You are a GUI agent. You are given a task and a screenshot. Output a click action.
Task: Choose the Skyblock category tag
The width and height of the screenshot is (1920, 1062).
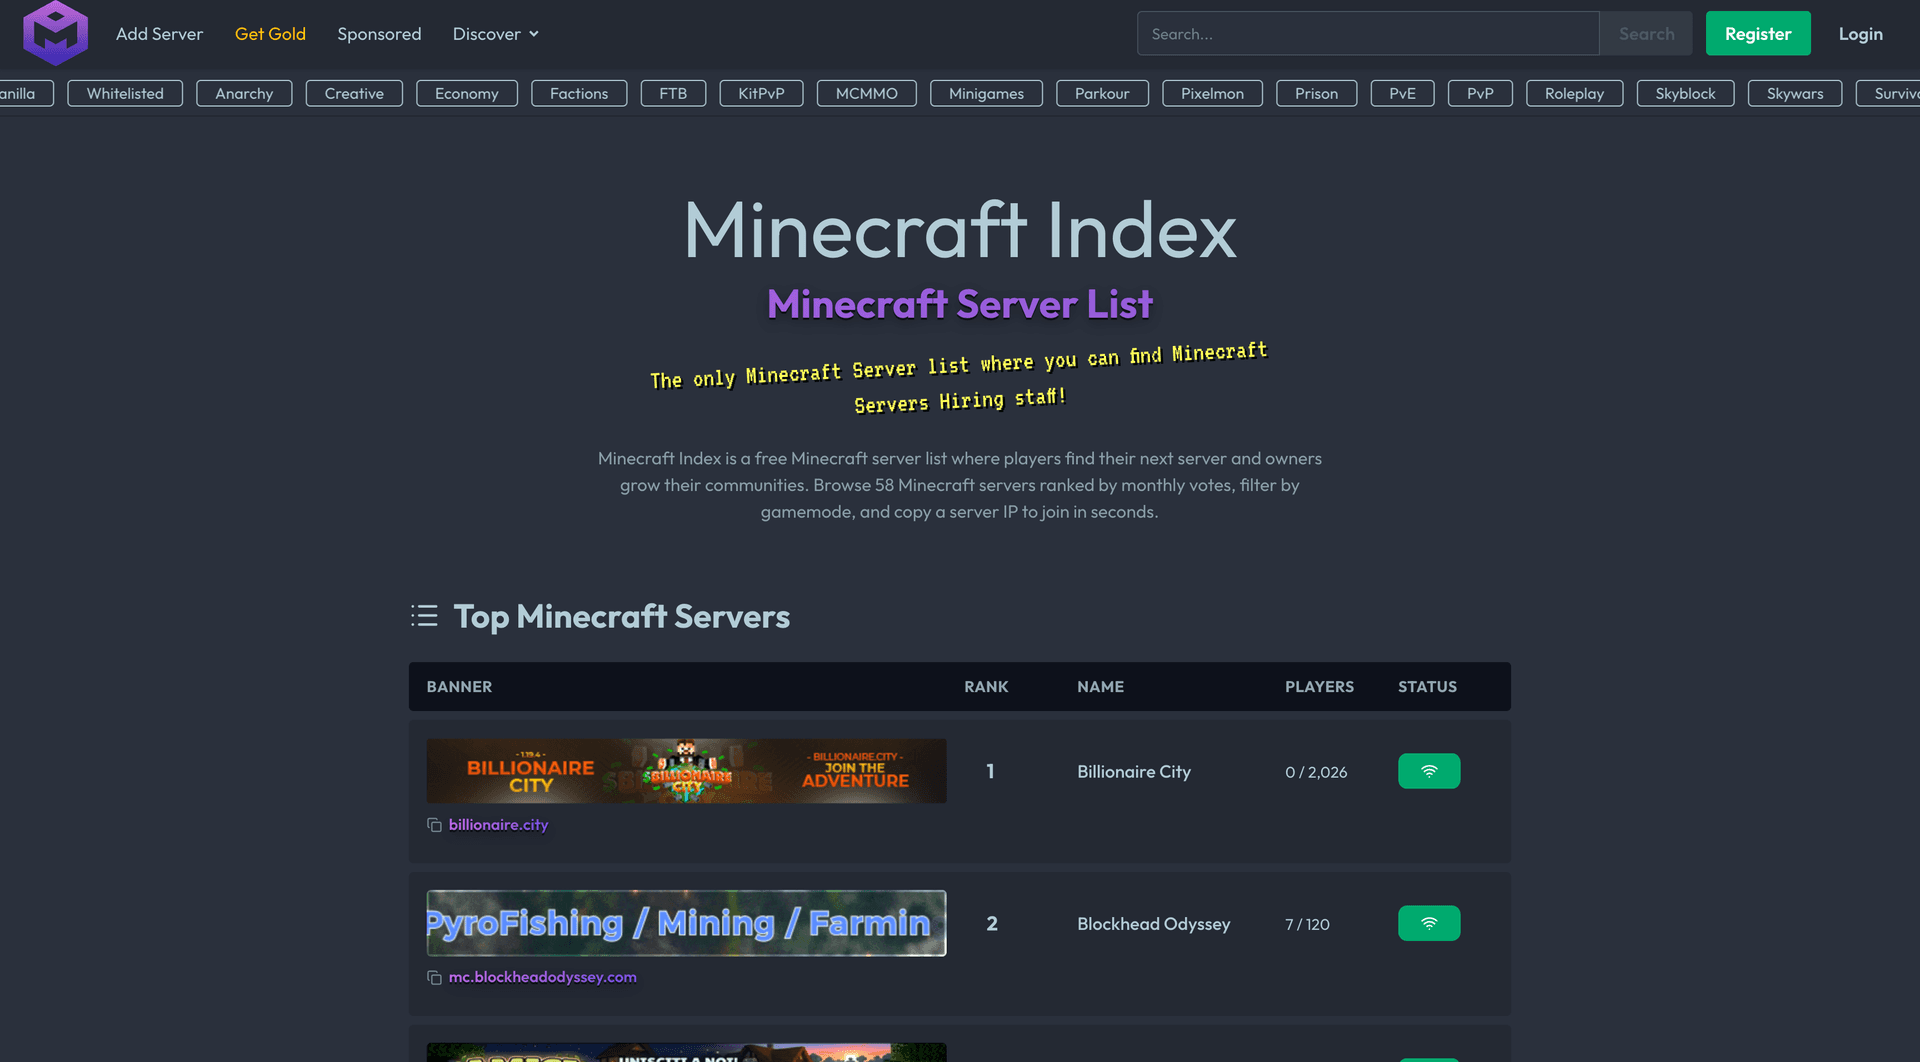pyautogui.click(x=1685, y=93)
